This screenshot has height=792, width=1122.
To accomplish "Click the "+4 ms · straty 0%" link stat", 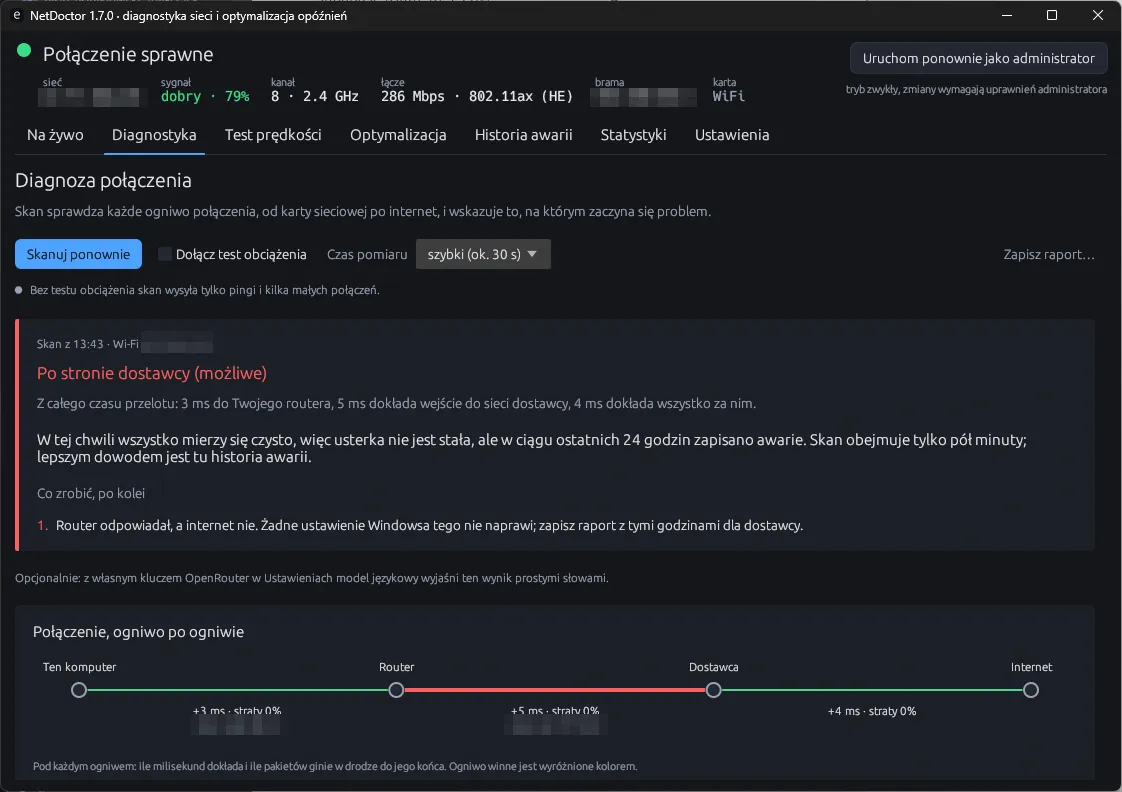I will point(872,711).
